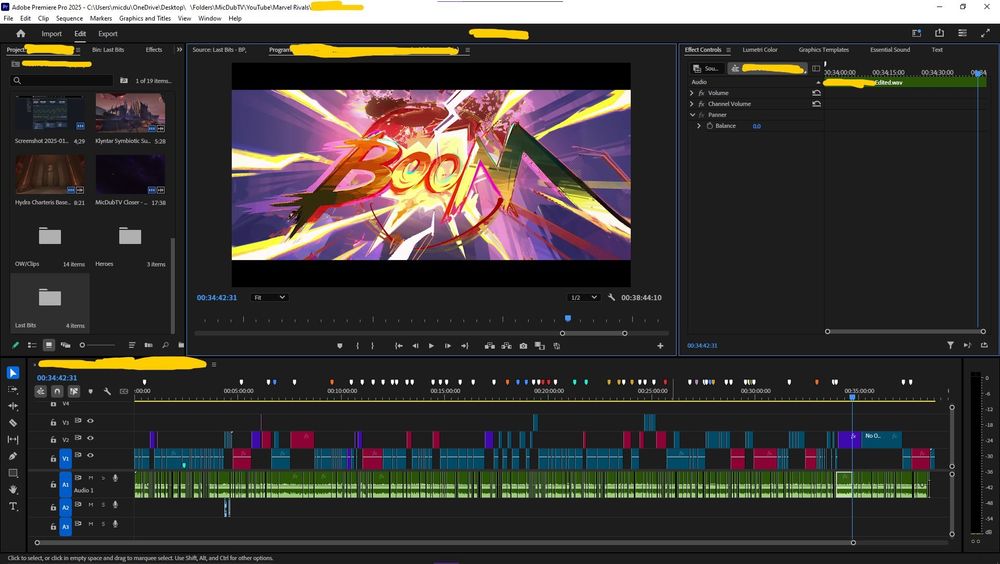1000x564 pixels.
Task: Switch Project panel to freeform view
Action: coord(65,345)
